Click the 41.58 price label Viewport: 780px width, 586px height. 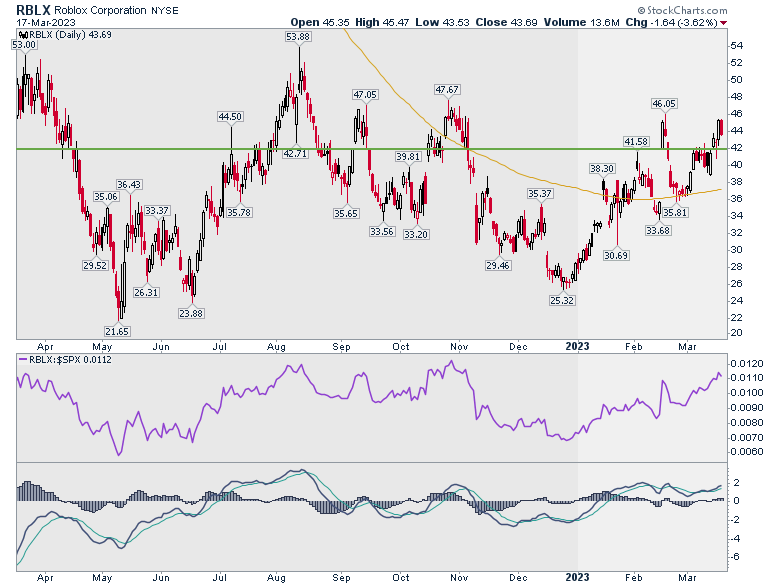[636, 142]
